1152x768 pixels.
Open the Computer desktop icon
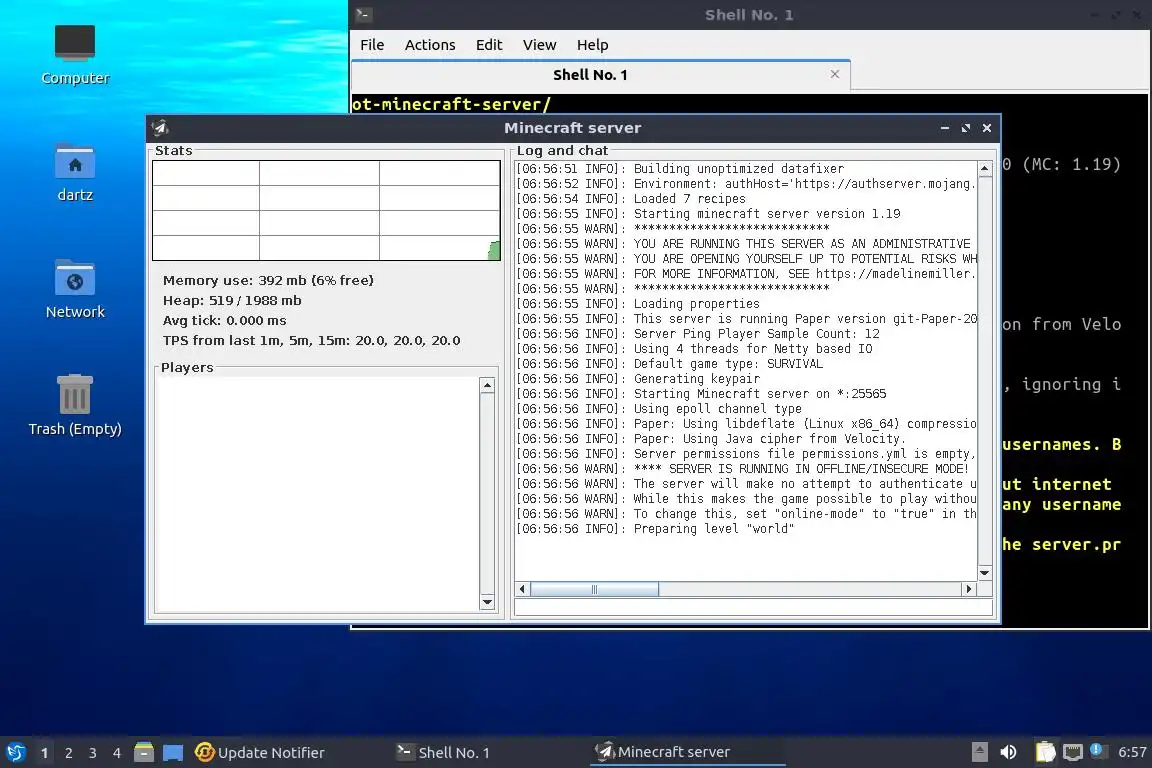(x=75, y=54)
